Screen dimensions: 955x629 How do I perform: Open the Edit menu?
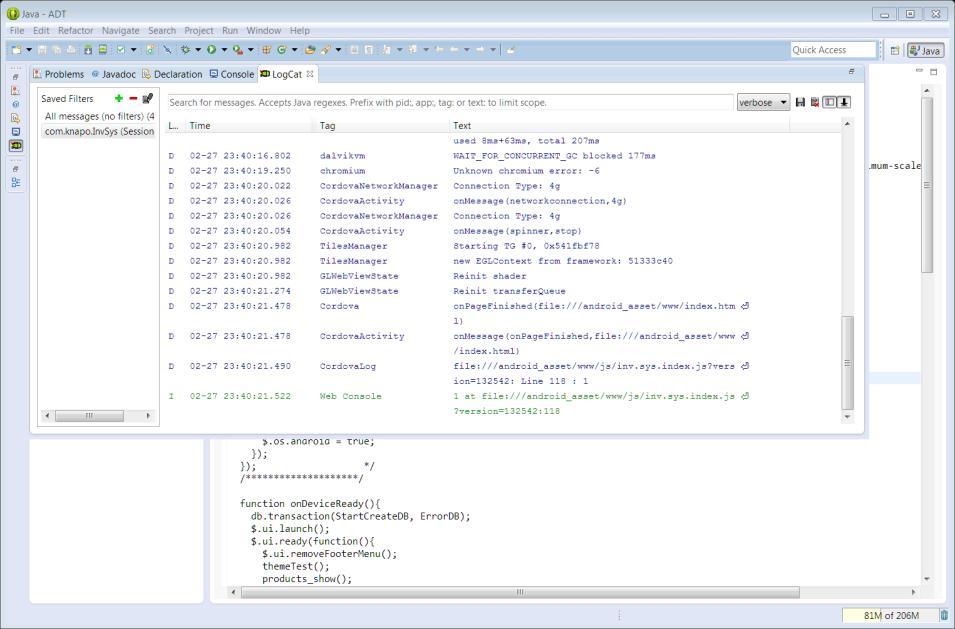point(41,30)
